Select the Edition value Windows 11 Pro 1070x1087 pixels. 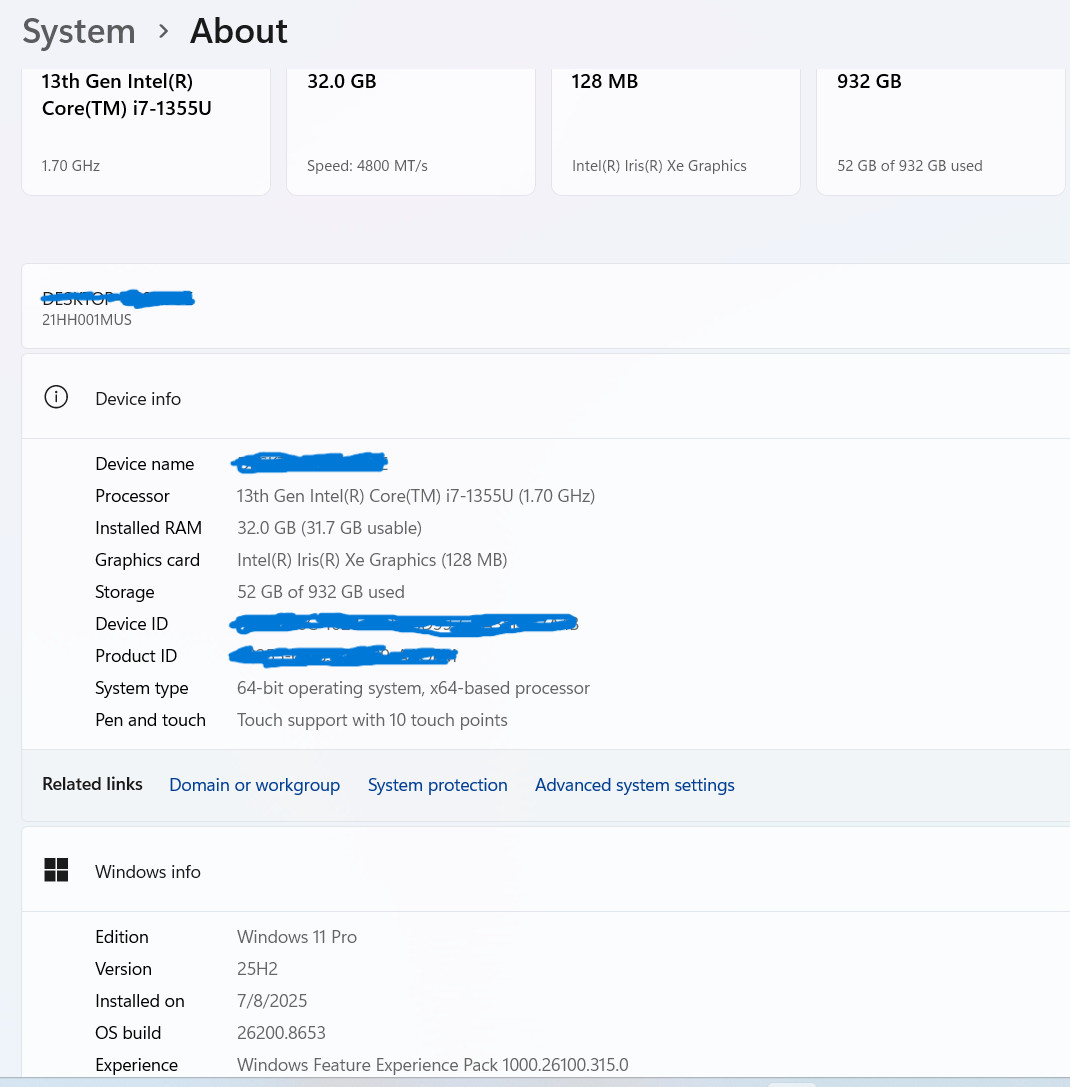tap(297, 937)
